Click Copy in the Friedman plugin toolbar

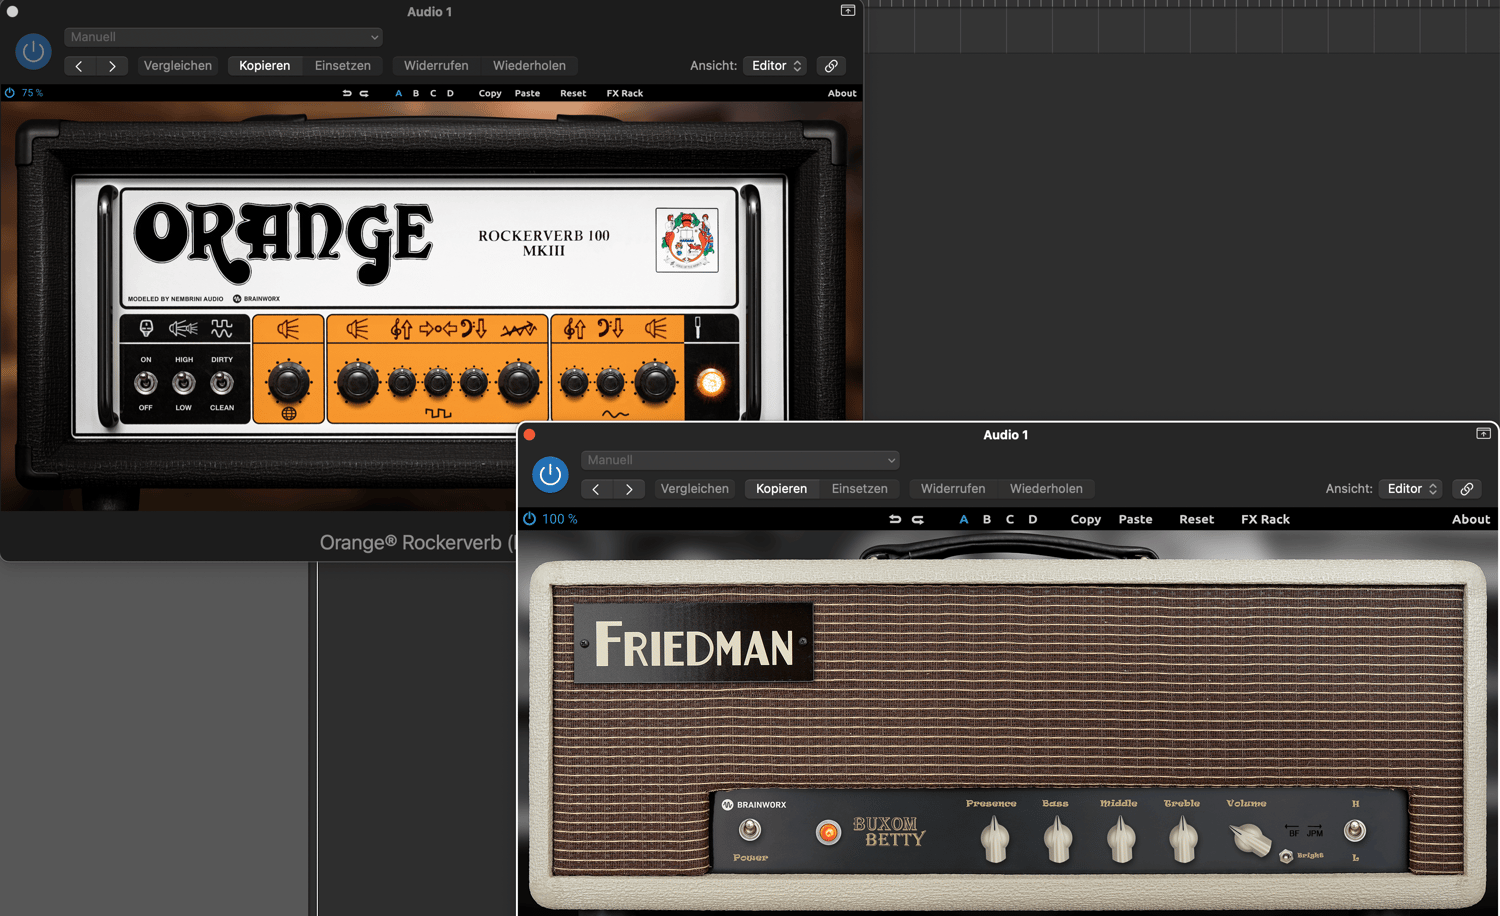pos(1086,519)
